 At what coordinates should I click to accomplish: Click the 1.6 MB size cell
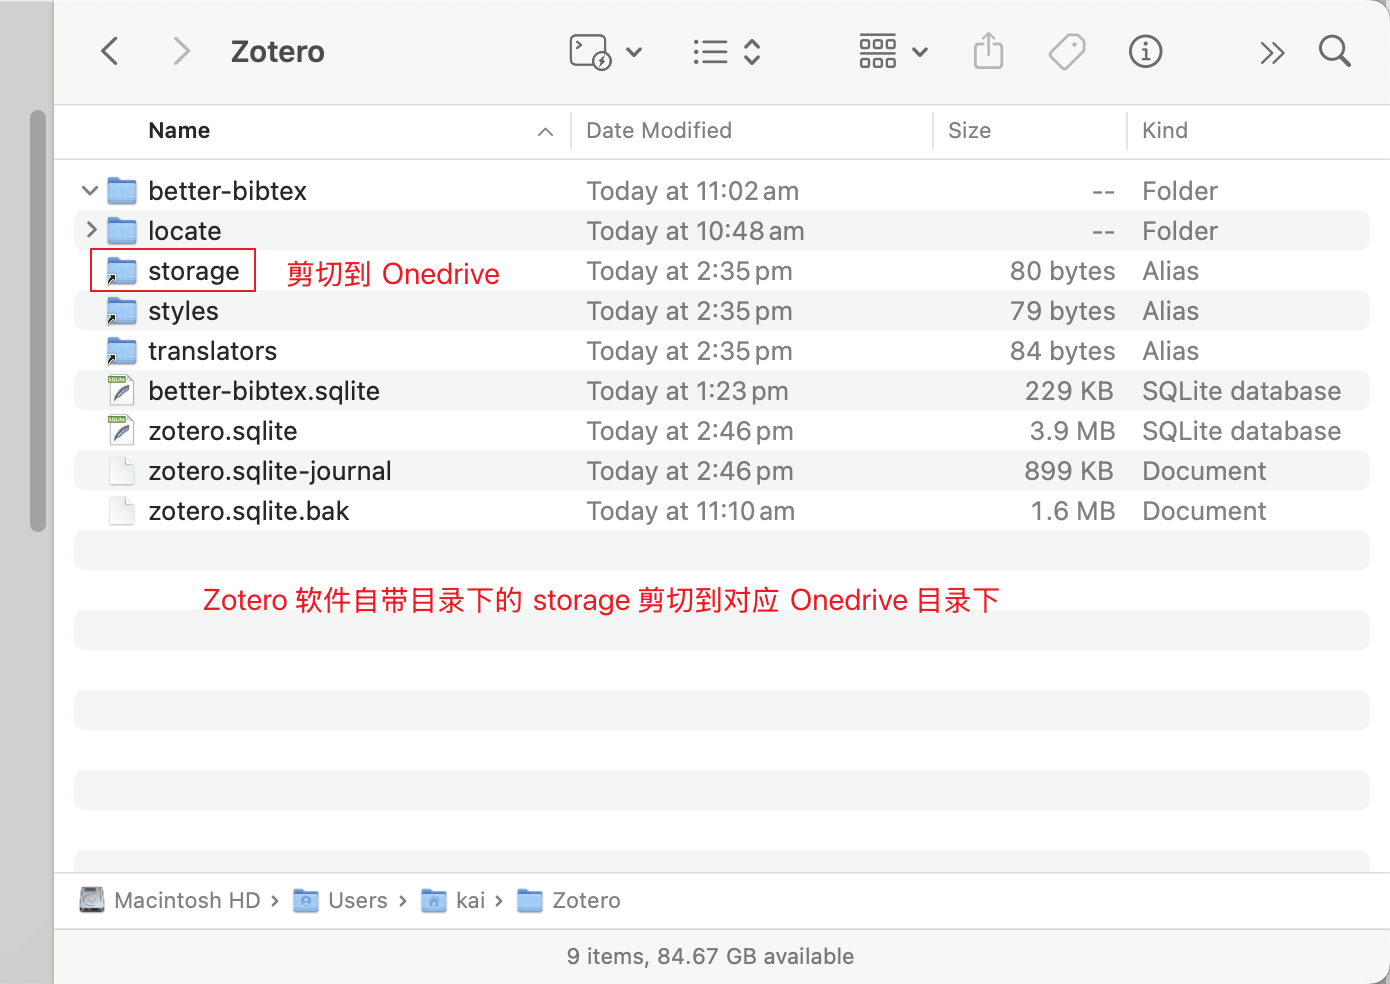tap(1073, 511)
